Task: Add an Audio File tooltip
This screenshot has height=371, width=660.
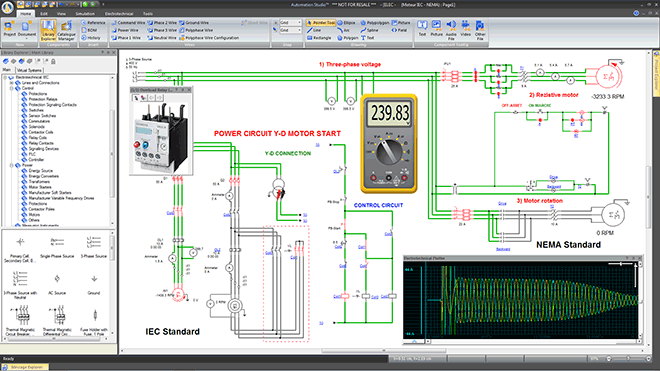Action: pyautogui.click(x=451, y=30)
